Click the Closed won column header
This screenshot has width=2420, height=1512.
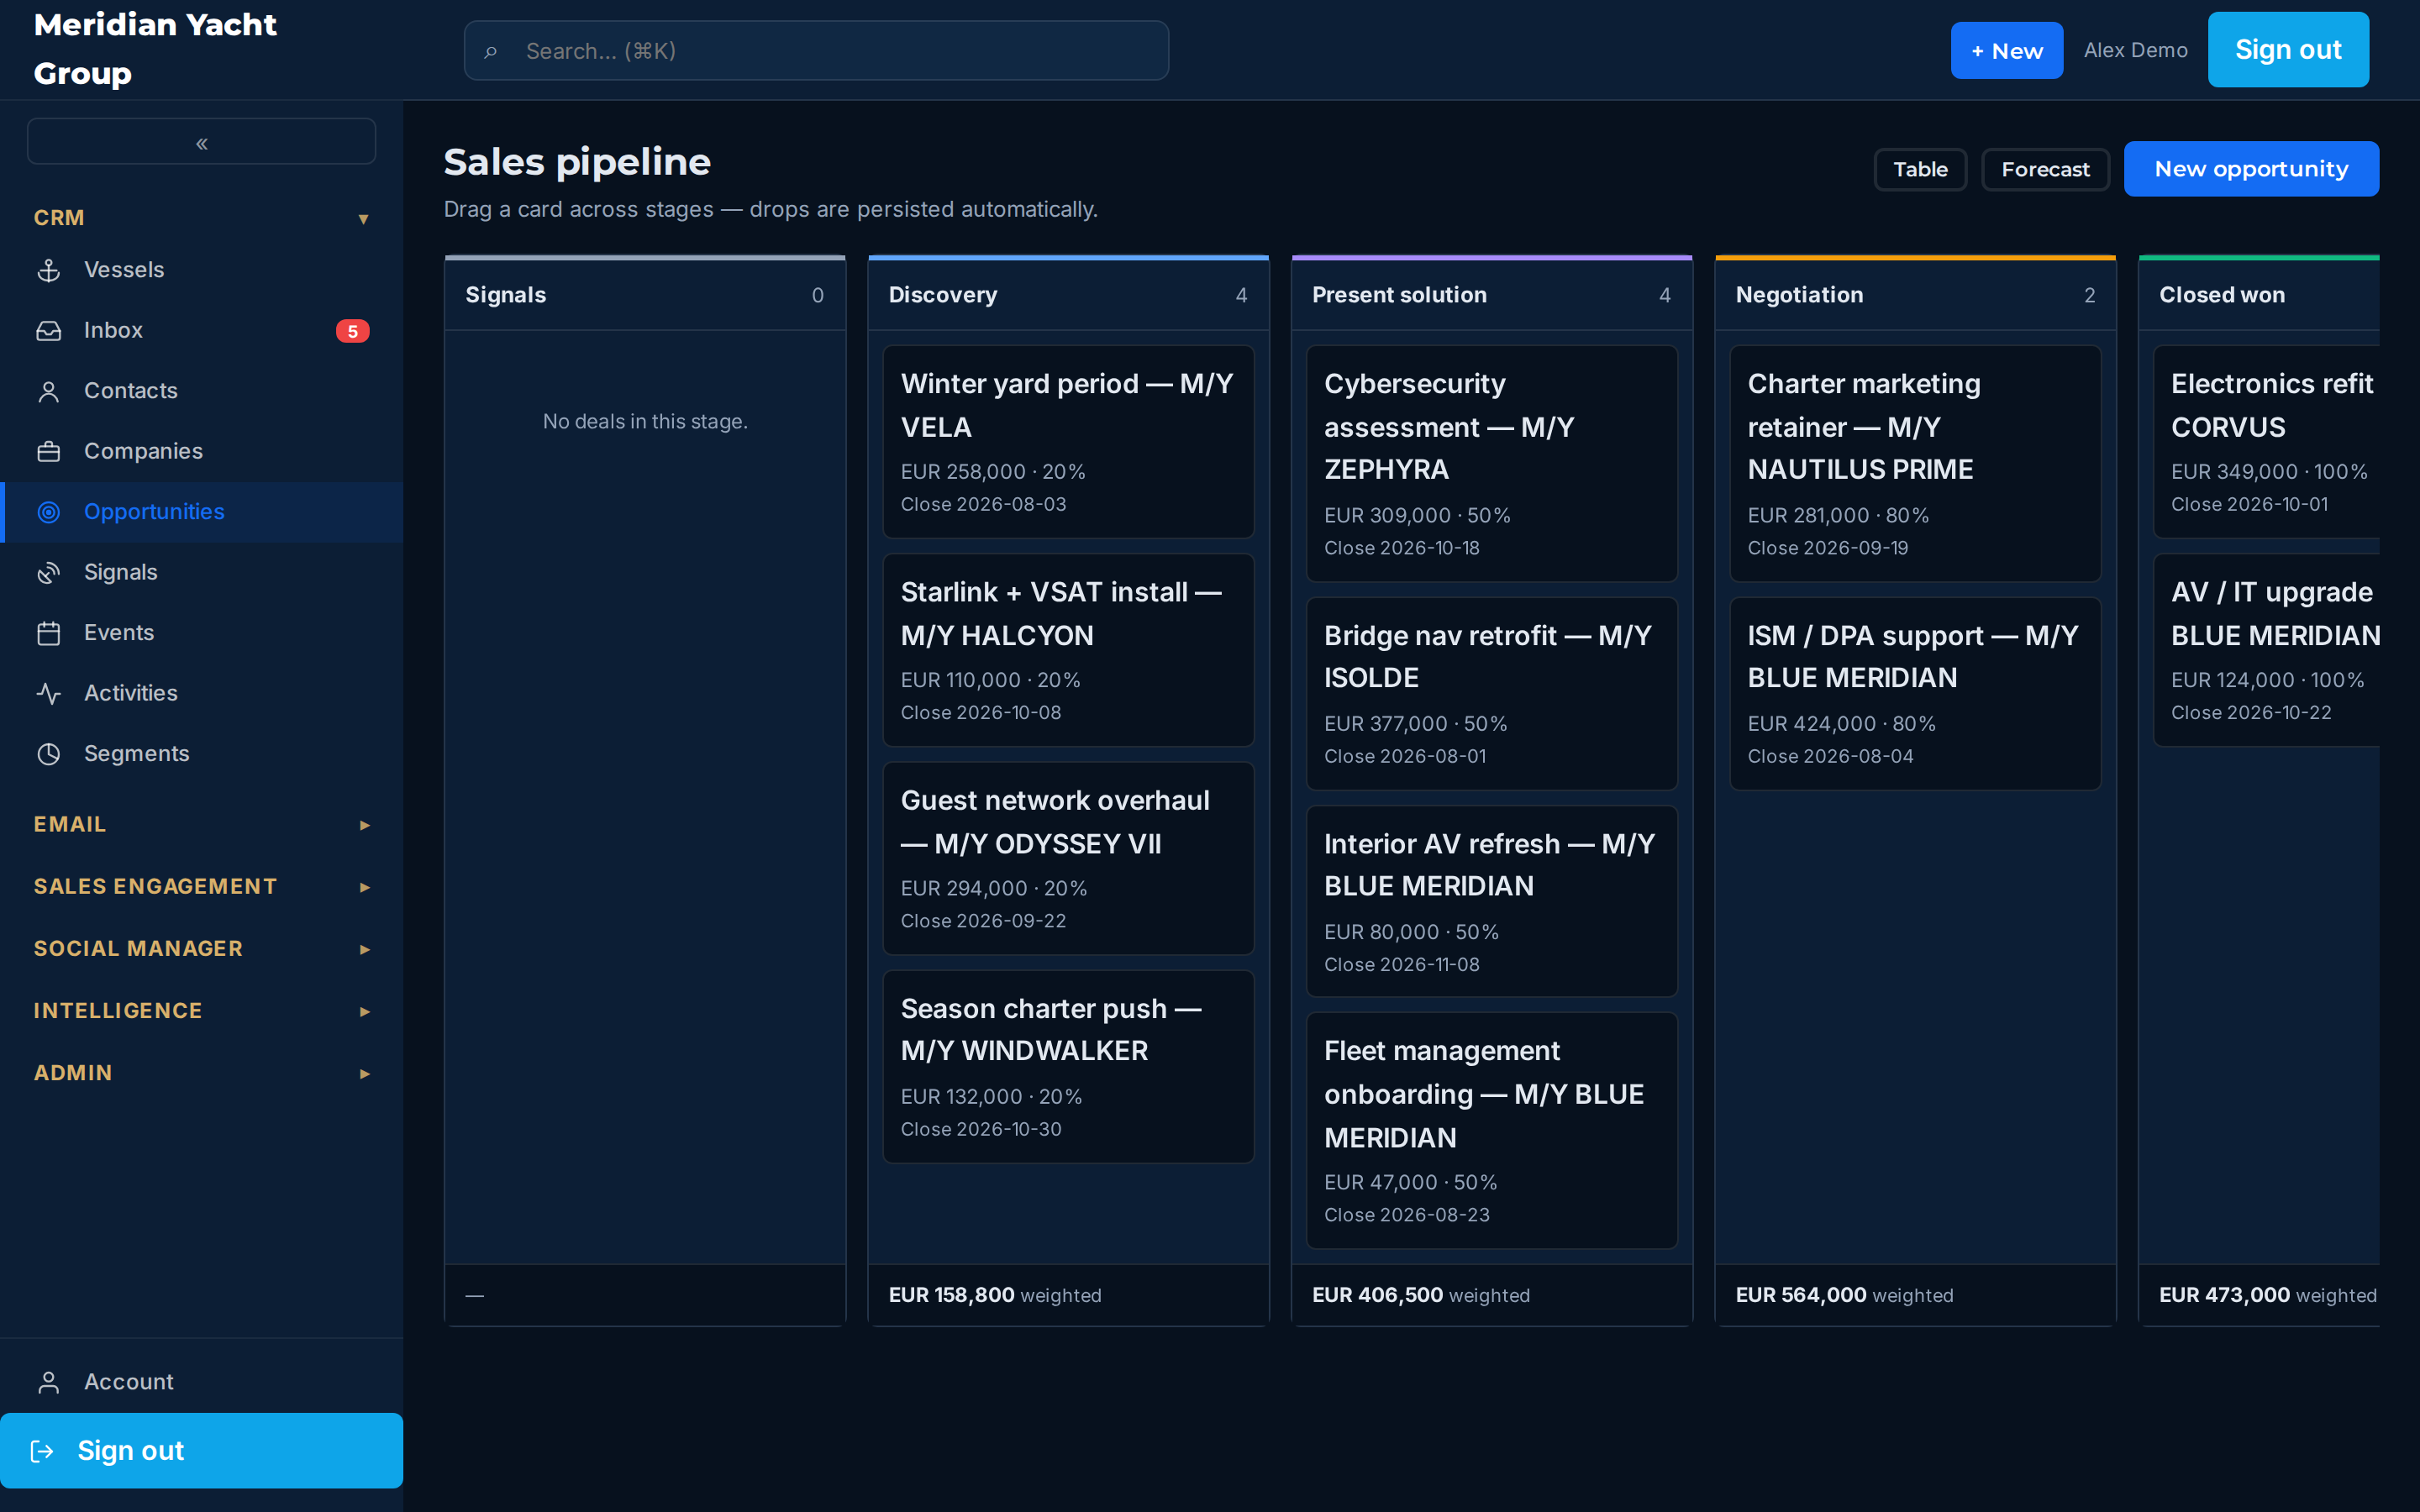coord(2259,295)
